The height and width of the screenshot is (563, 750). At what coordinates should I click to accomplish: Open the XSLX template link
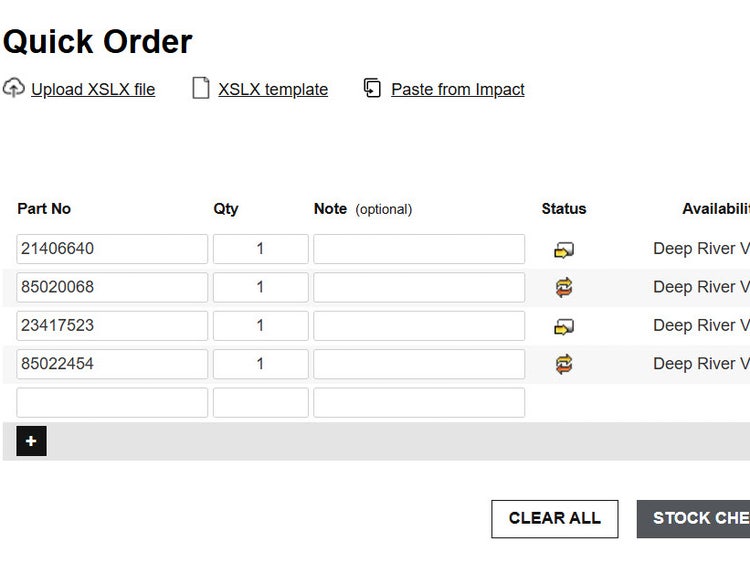(273, 89)
